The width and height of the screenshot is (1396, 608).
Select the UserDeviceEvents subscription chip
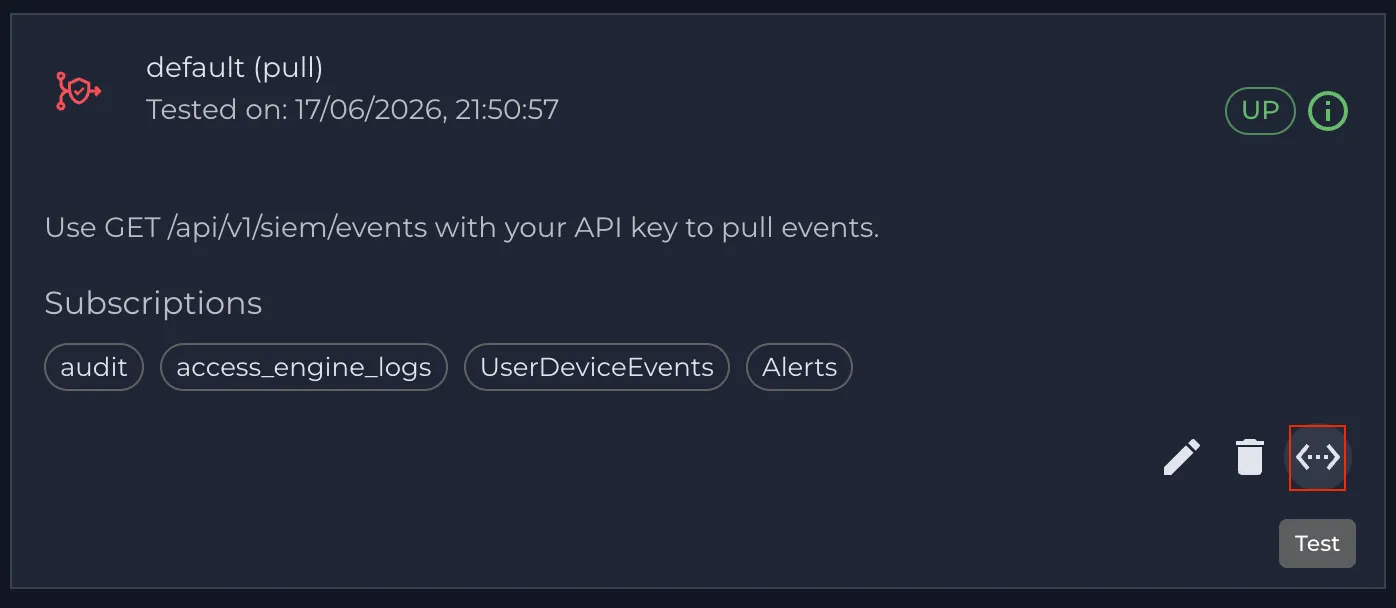tap(597, 367)
